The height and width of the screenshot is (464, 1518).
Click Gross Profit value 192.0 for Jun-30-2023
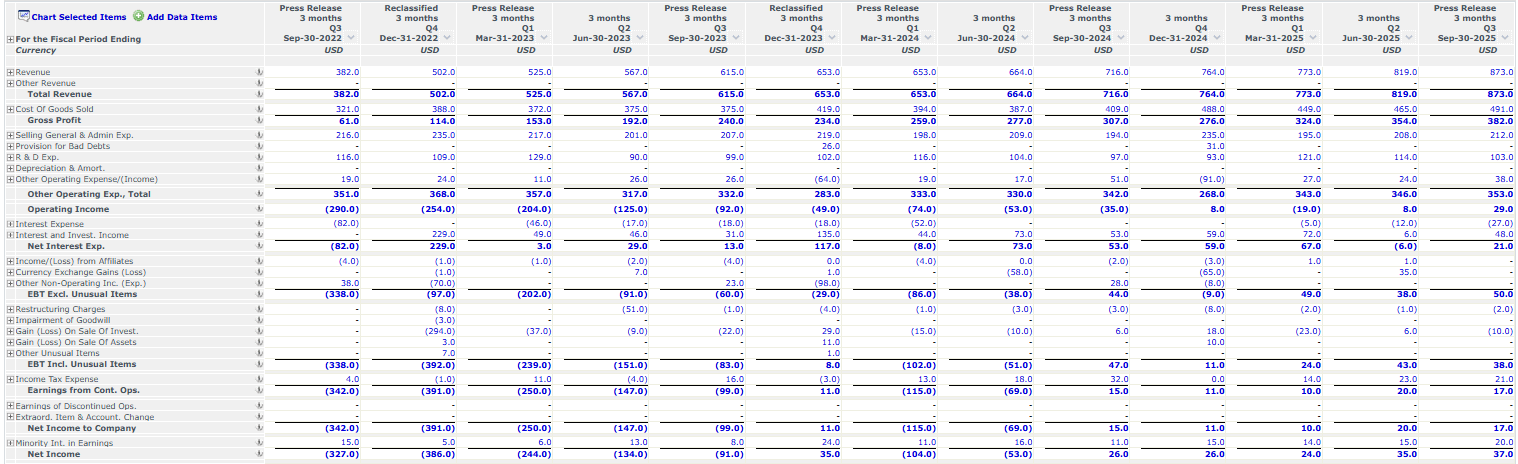[635, 120]
